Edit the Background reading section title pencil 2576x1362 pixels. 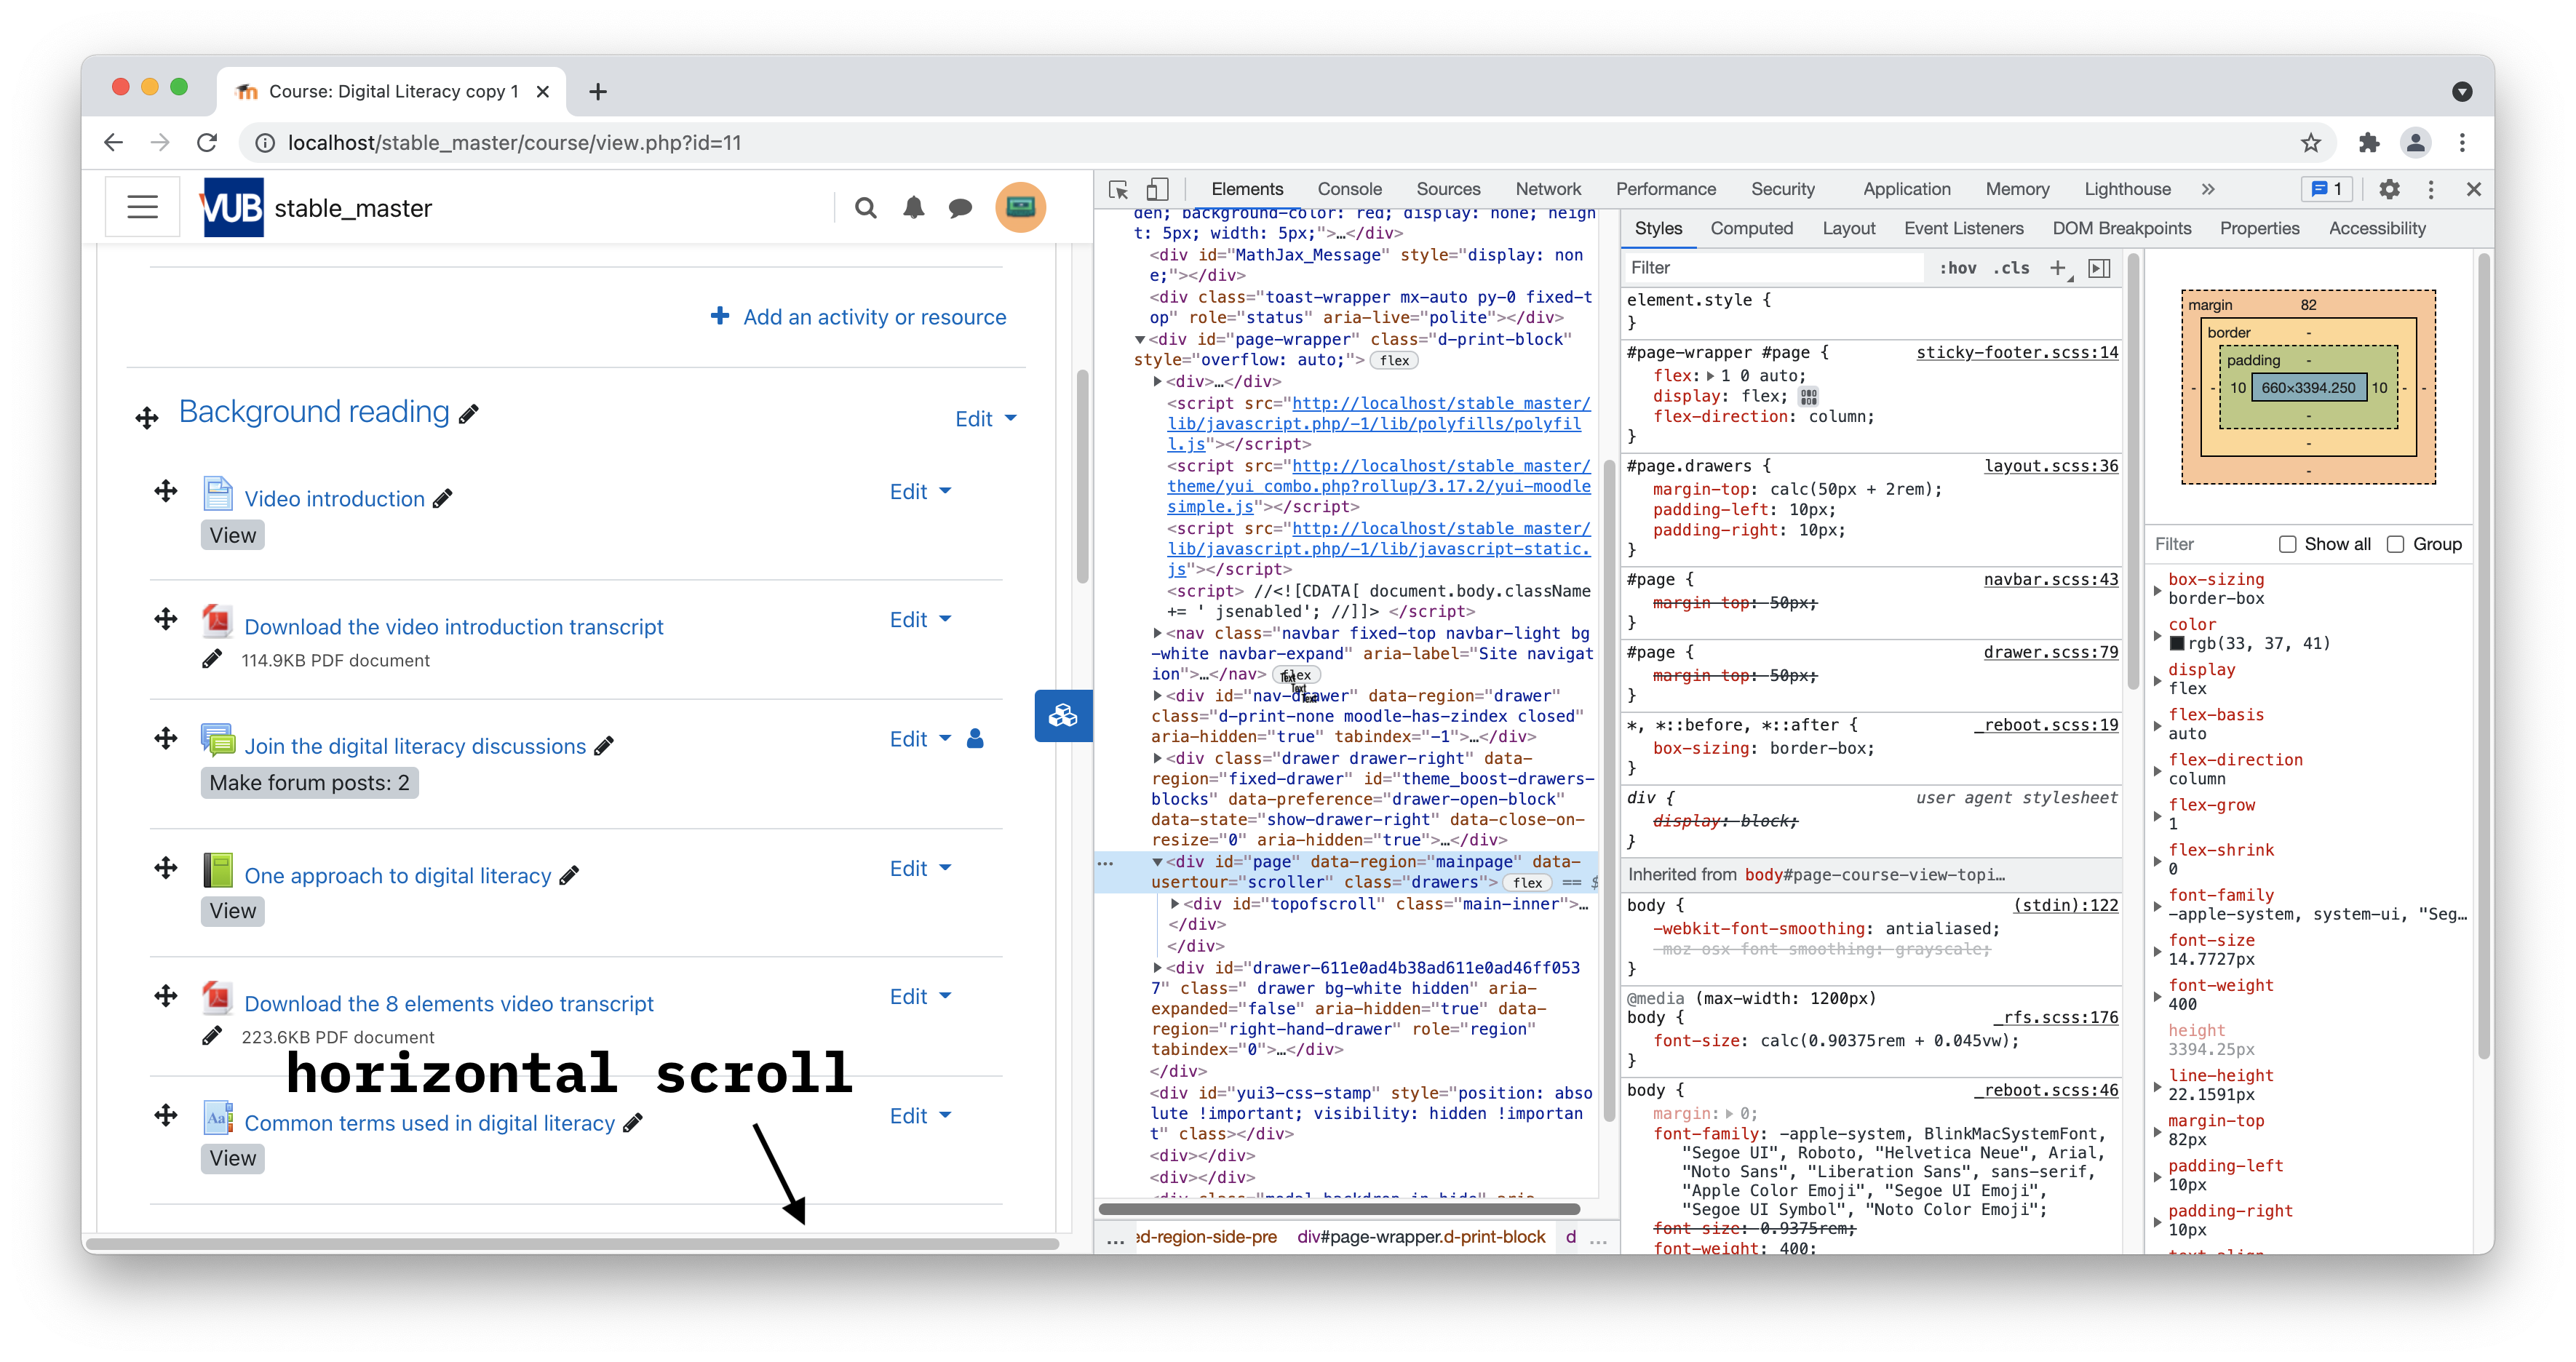469,414
